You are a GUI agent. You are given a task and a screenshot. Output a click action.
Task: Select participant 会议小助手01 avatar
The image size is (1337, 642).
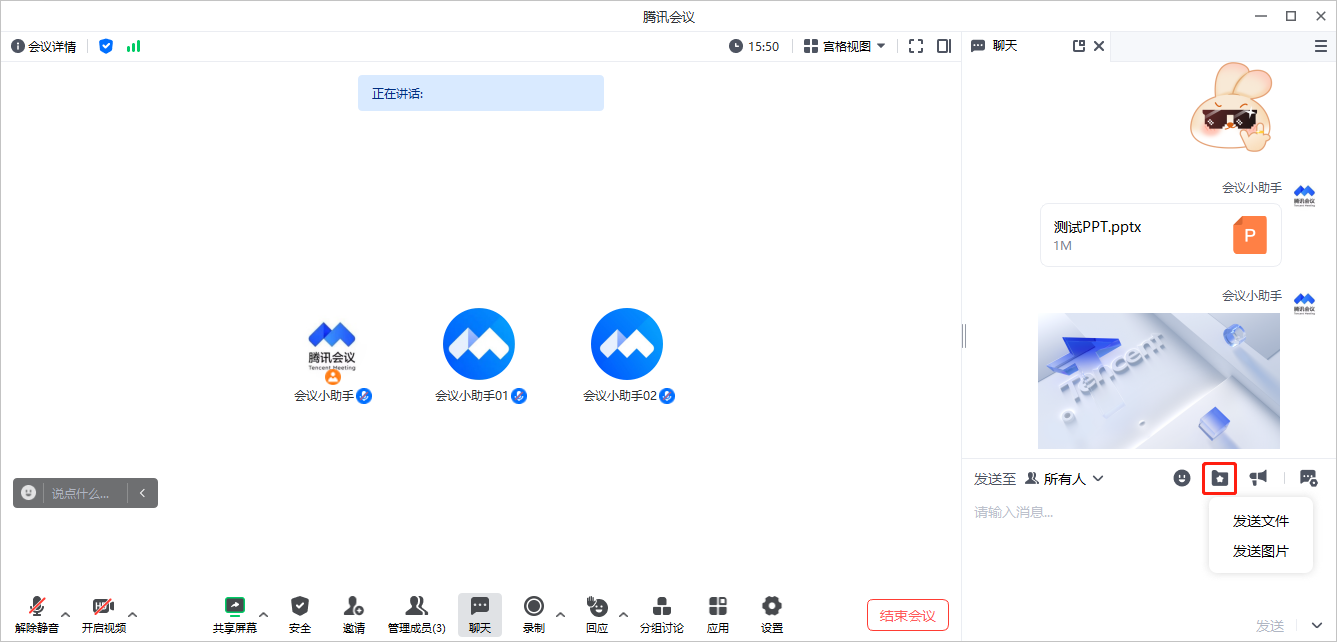point(479,344)
